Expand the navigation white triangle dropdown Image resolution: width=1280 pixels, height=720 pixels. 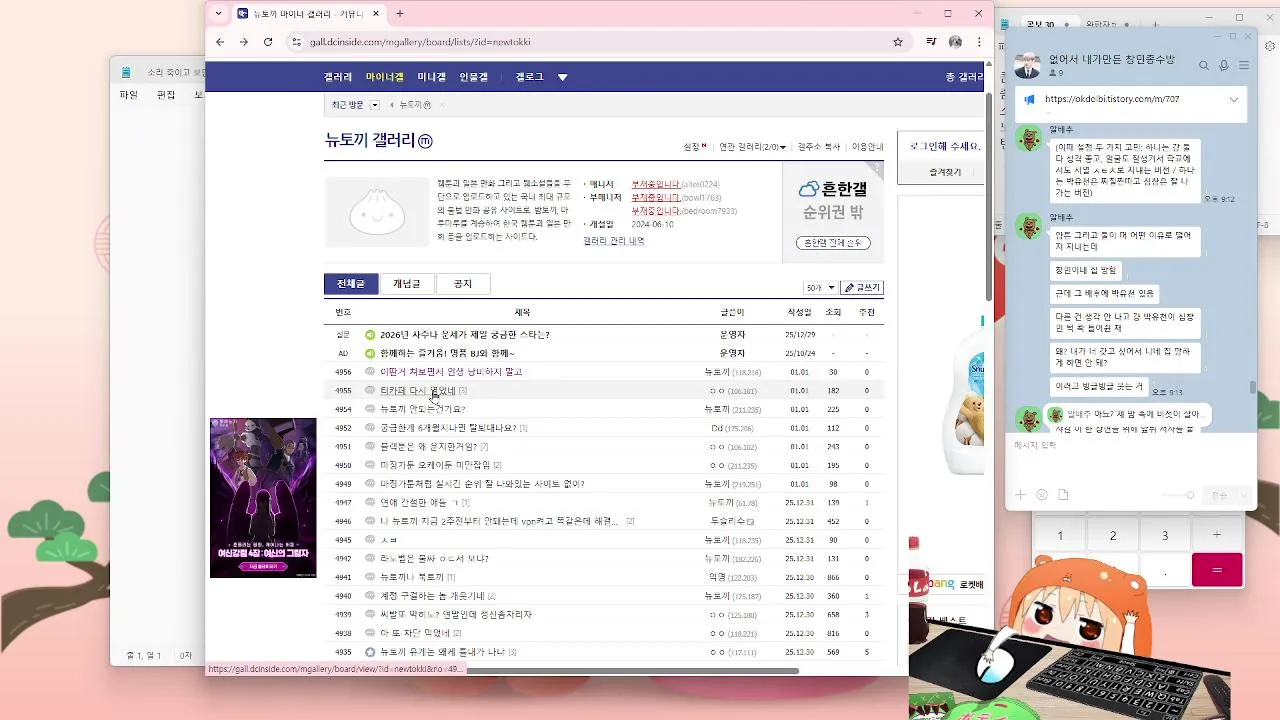[x=563, y=78]
